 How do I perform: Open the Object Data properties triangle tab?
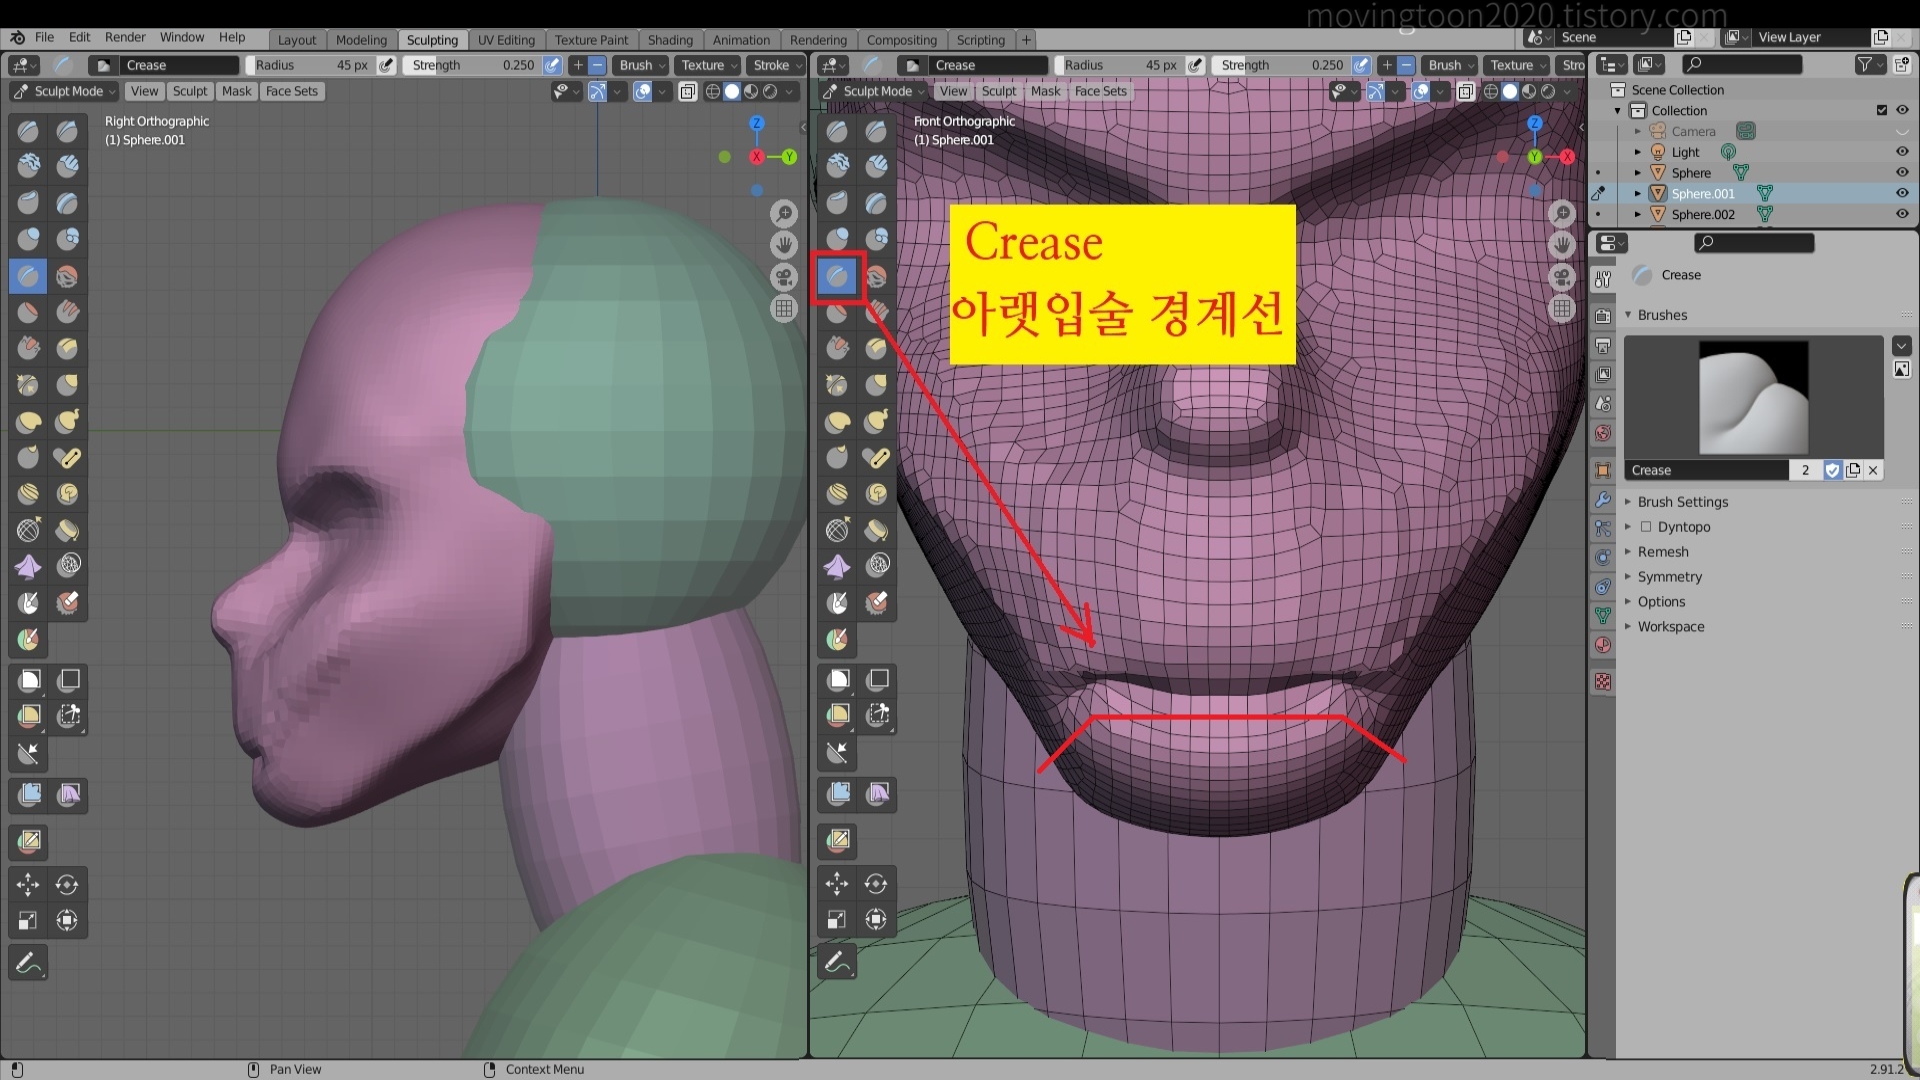coord(1603,616)
